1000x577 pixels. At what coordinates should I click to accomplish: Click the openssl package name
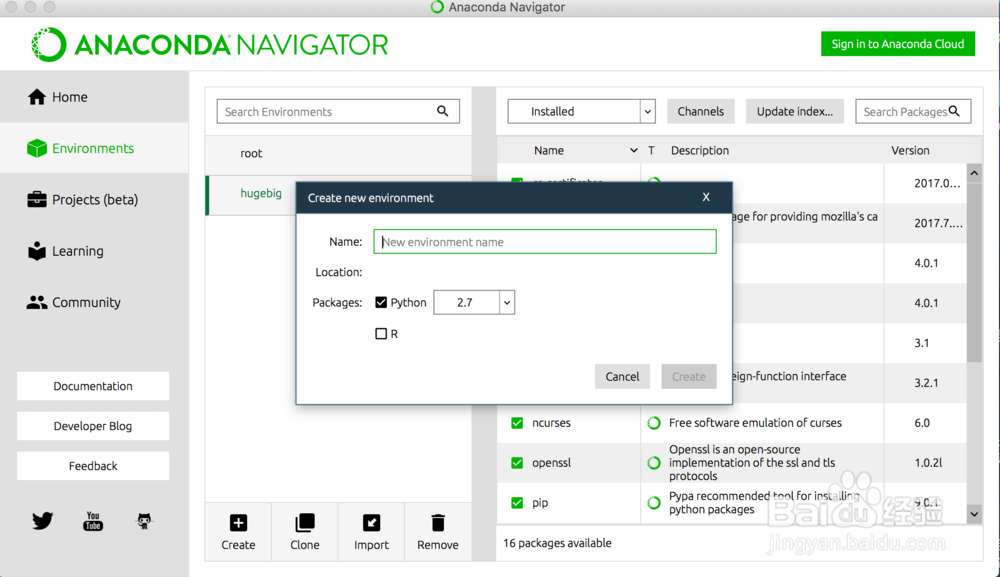pos(552,463)
